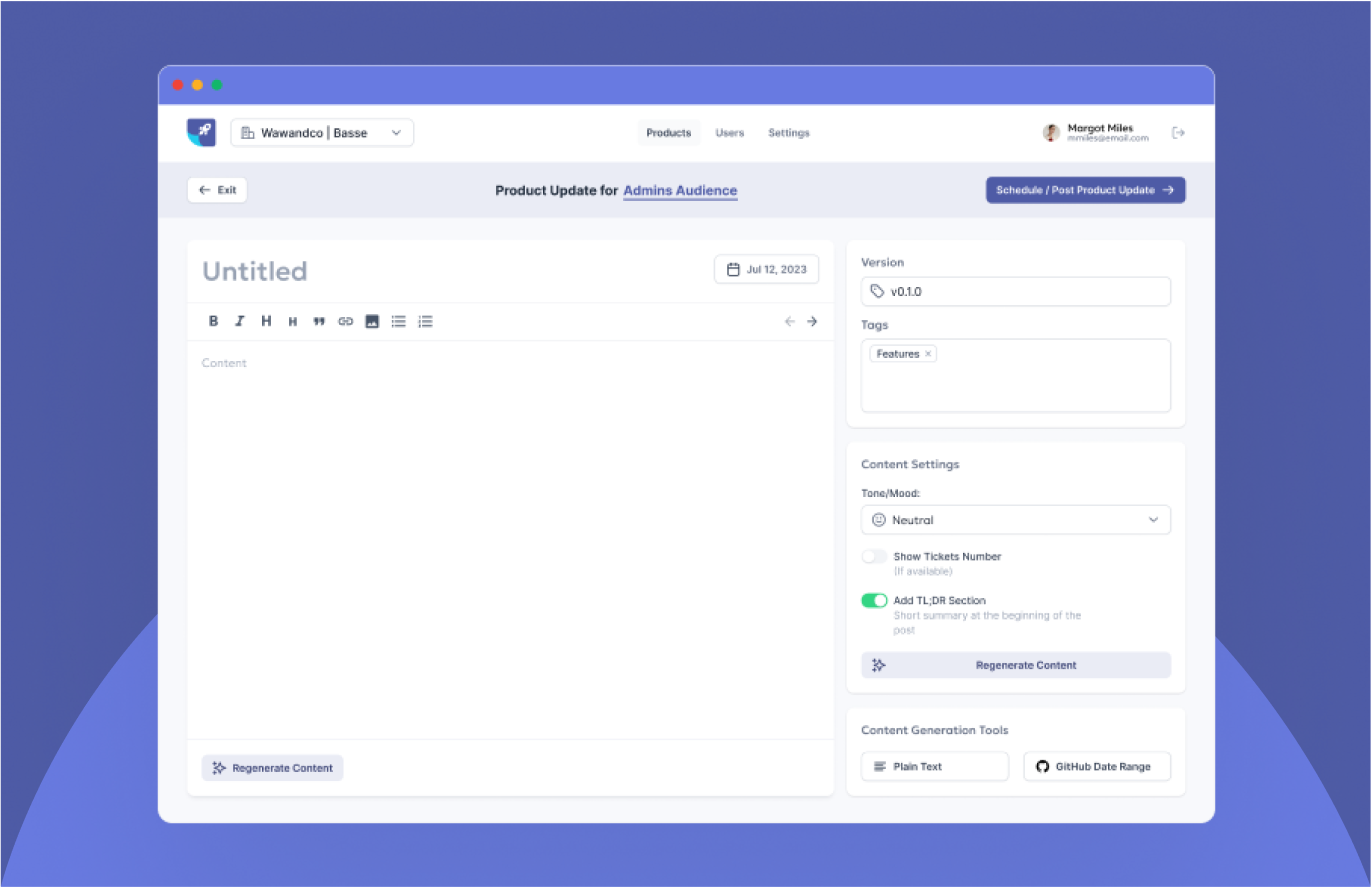Image resolution: width=1371 pixels, height=887 pixels.
Task: Open the Admins Audience link
Action: point(680,190)
